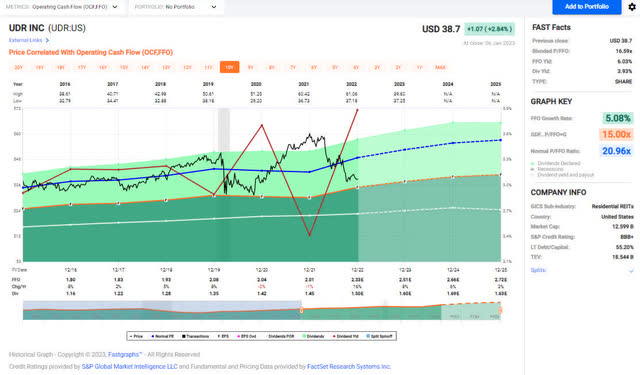
Task: Click the price change +1.07 badge
Action: [x=489, y=29]
